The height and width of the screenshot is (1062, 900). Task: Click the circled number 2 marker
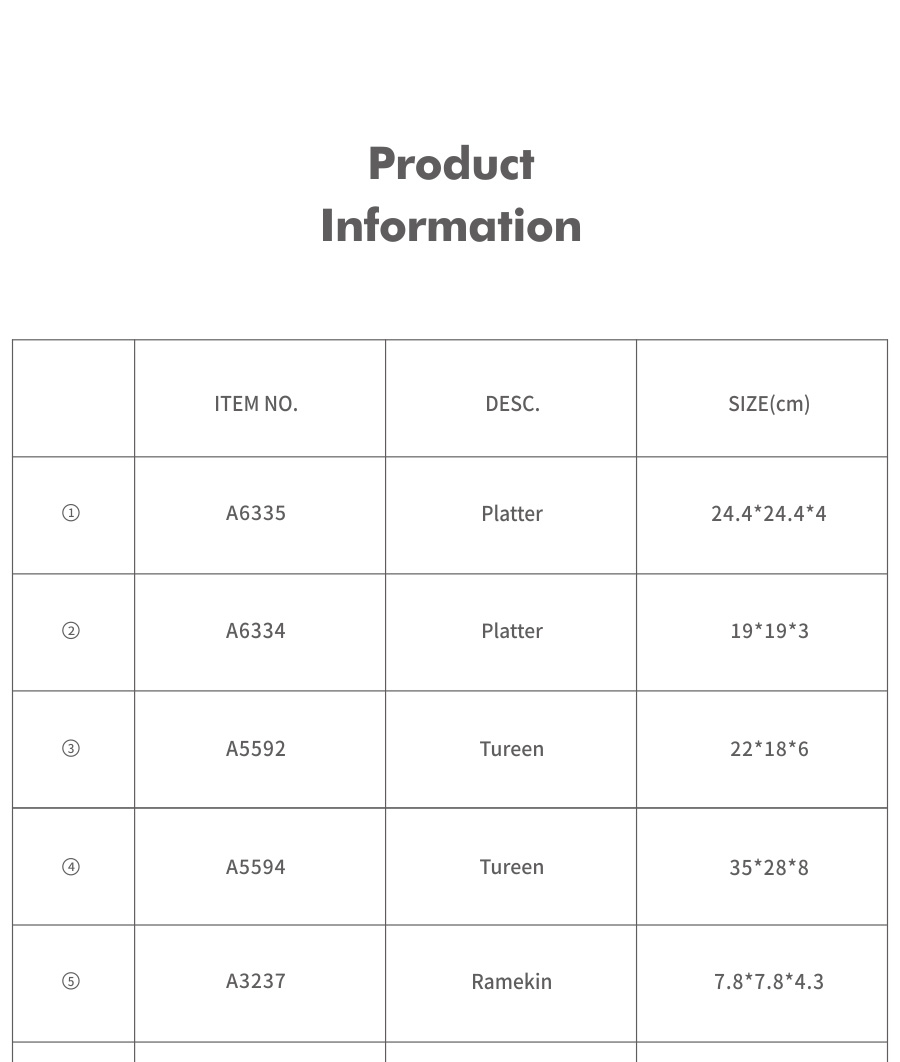pos(71,631)
